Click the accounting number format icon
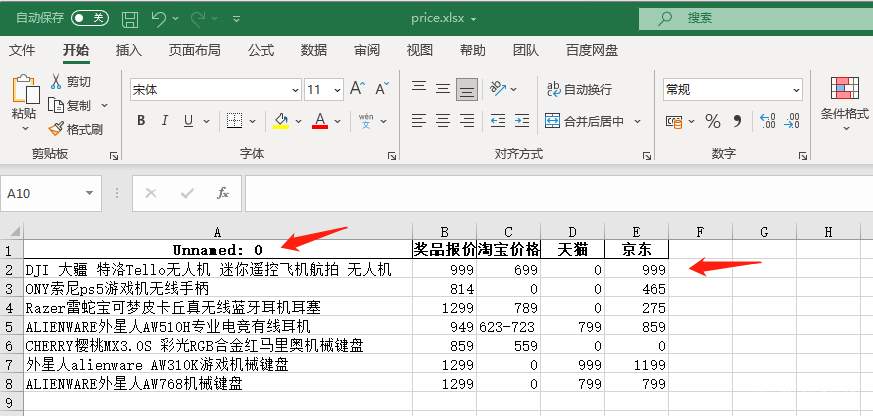Screen dimensions: 873x416 tap(674, 121)
